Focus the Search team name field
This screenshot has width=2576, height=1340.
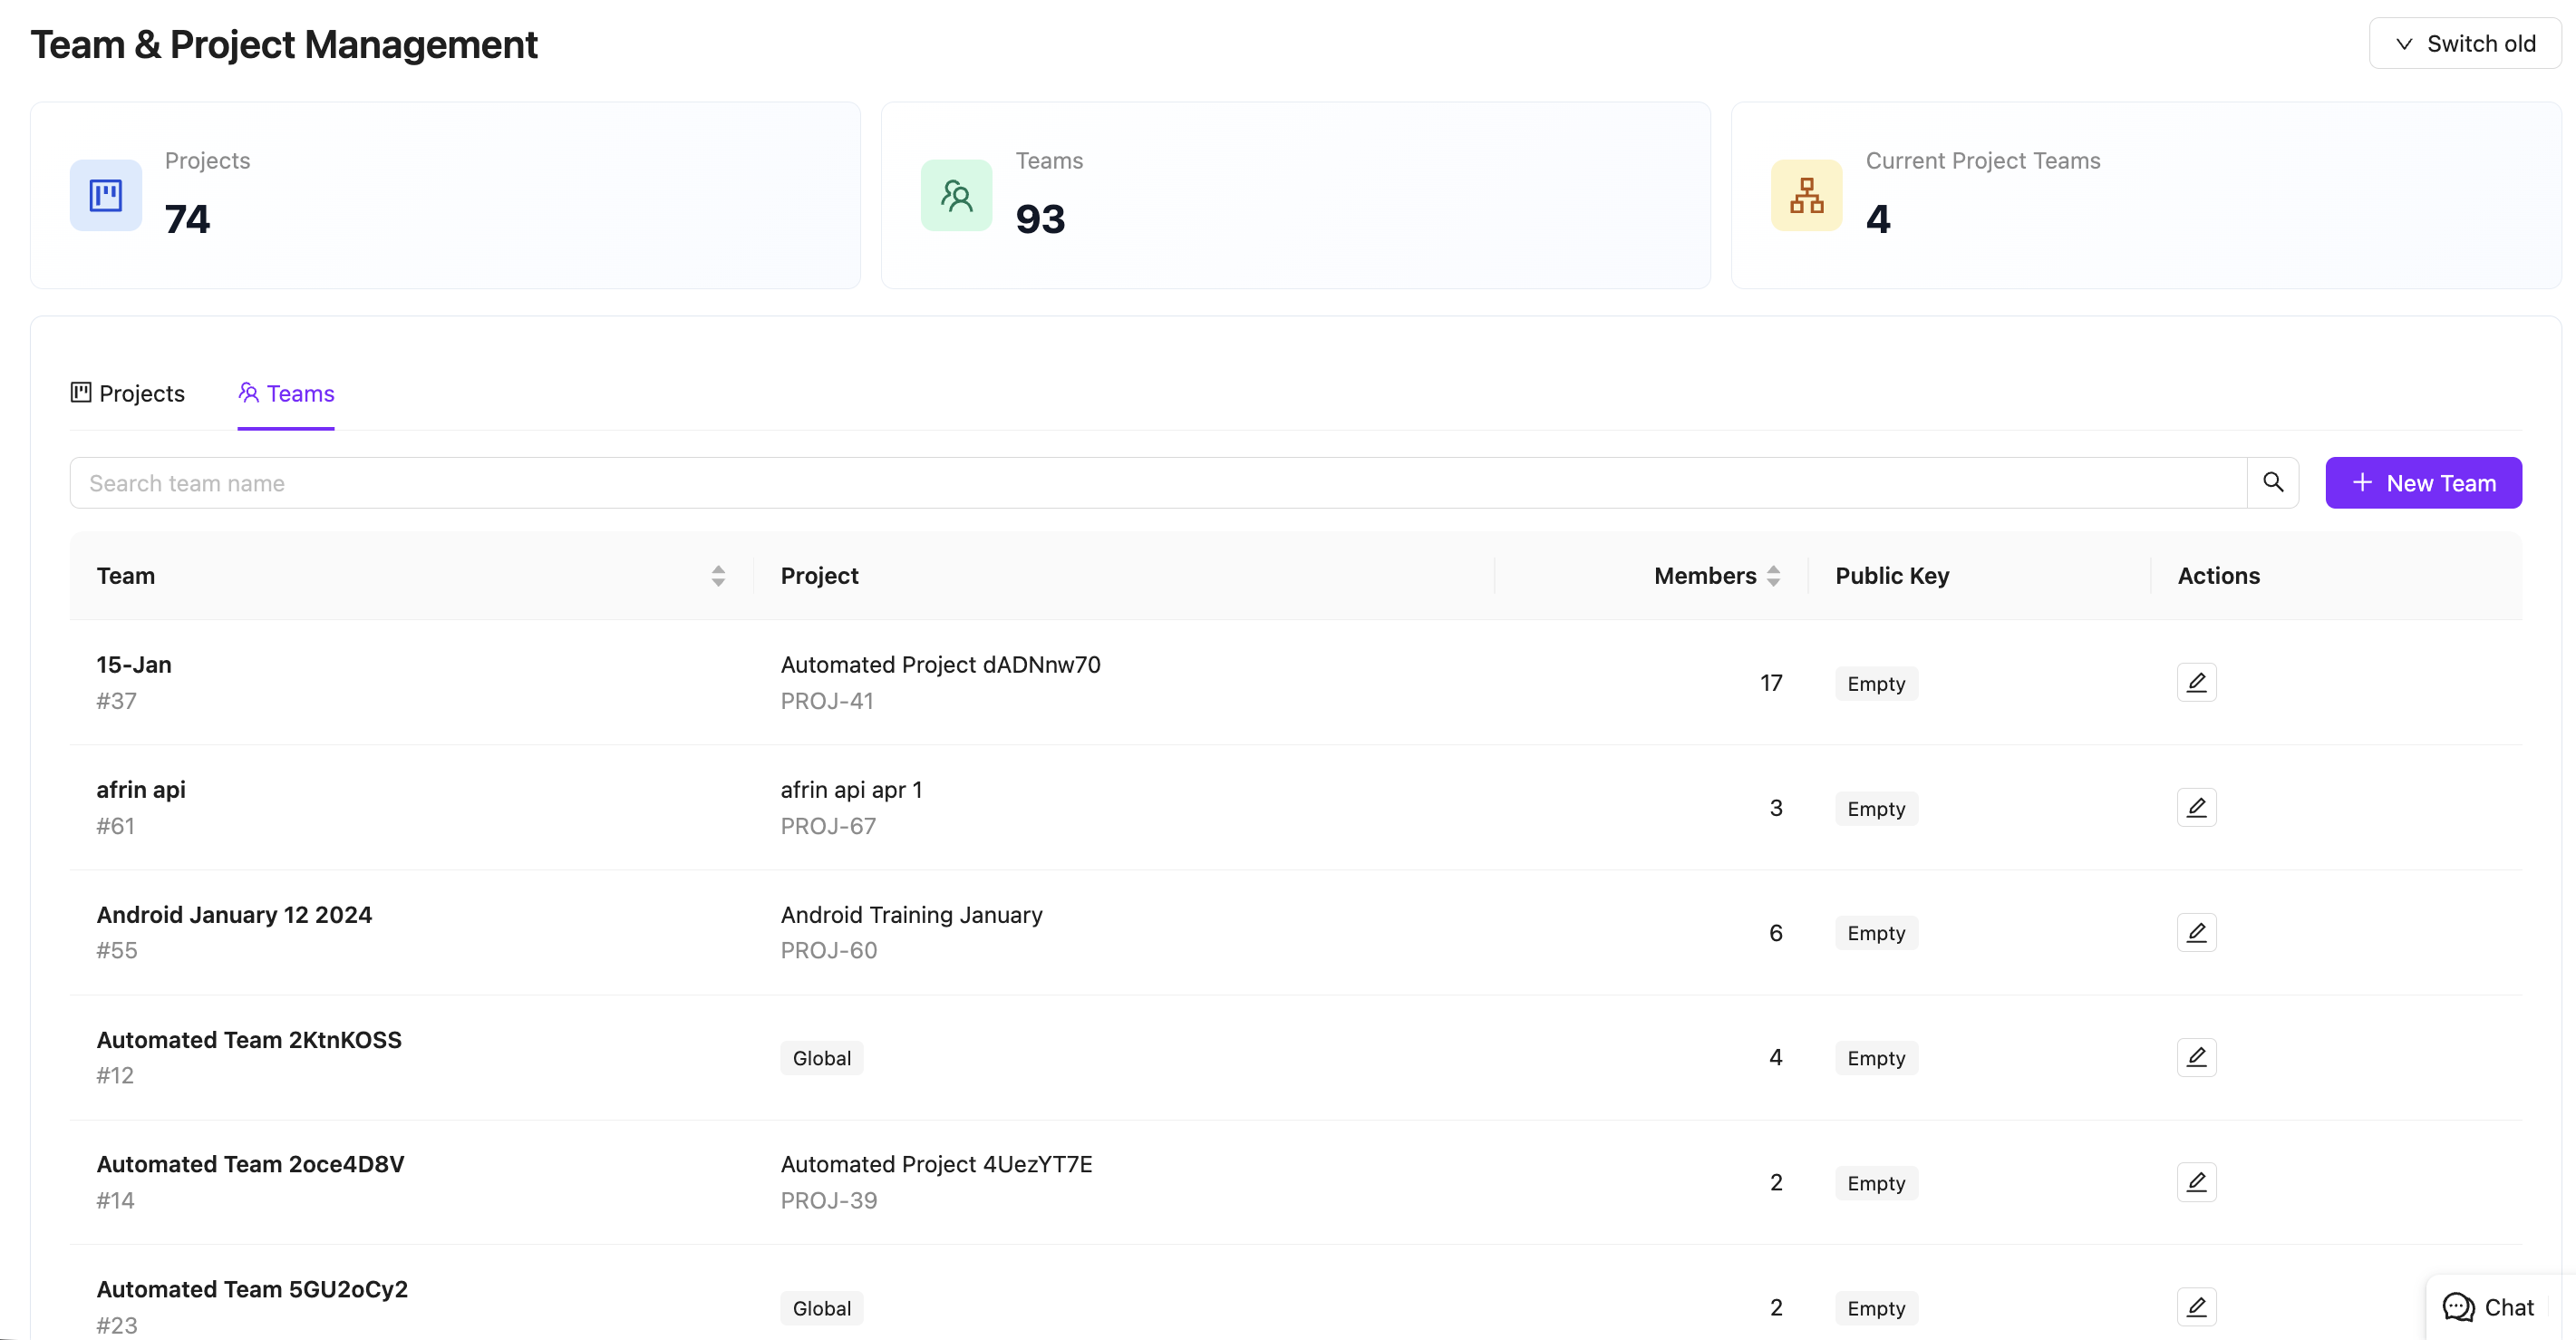[x=1158, y=483]
